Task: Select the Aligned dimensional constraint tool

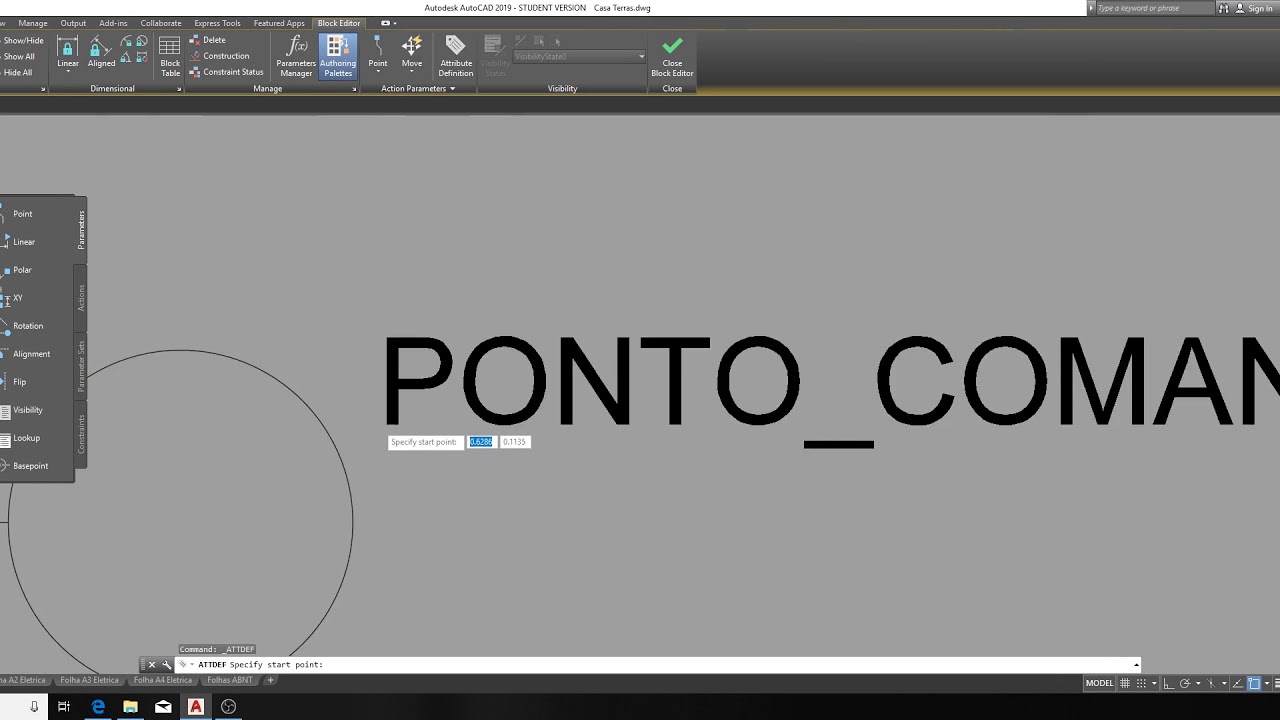Action: click(101, 51)
